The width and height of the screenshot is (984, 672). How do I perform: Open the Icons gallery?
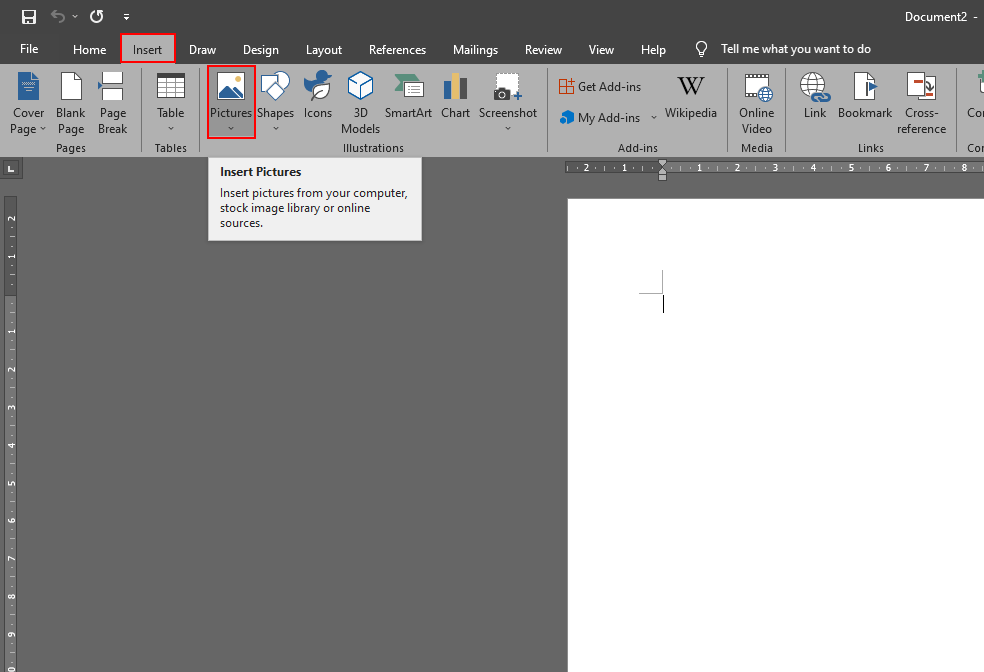[x=318, y=97]
